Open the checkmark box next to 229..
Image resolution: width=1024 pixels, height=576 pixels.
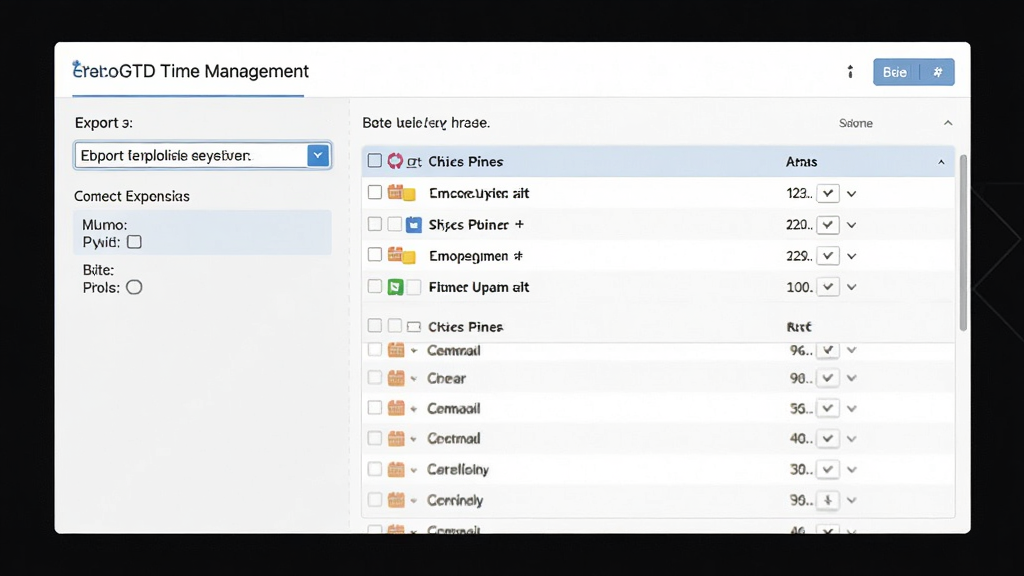pos(827,255)
